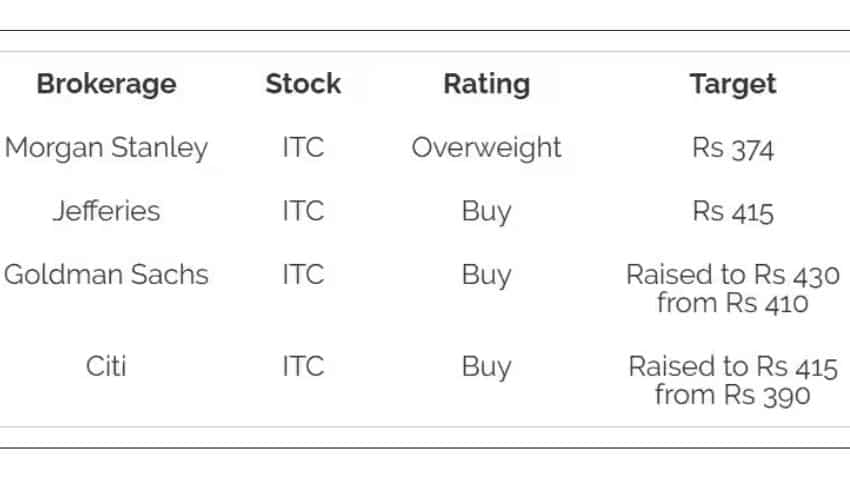Click Buy rating in Citi row
Screen dimensions: 850x478
point(486,366)
